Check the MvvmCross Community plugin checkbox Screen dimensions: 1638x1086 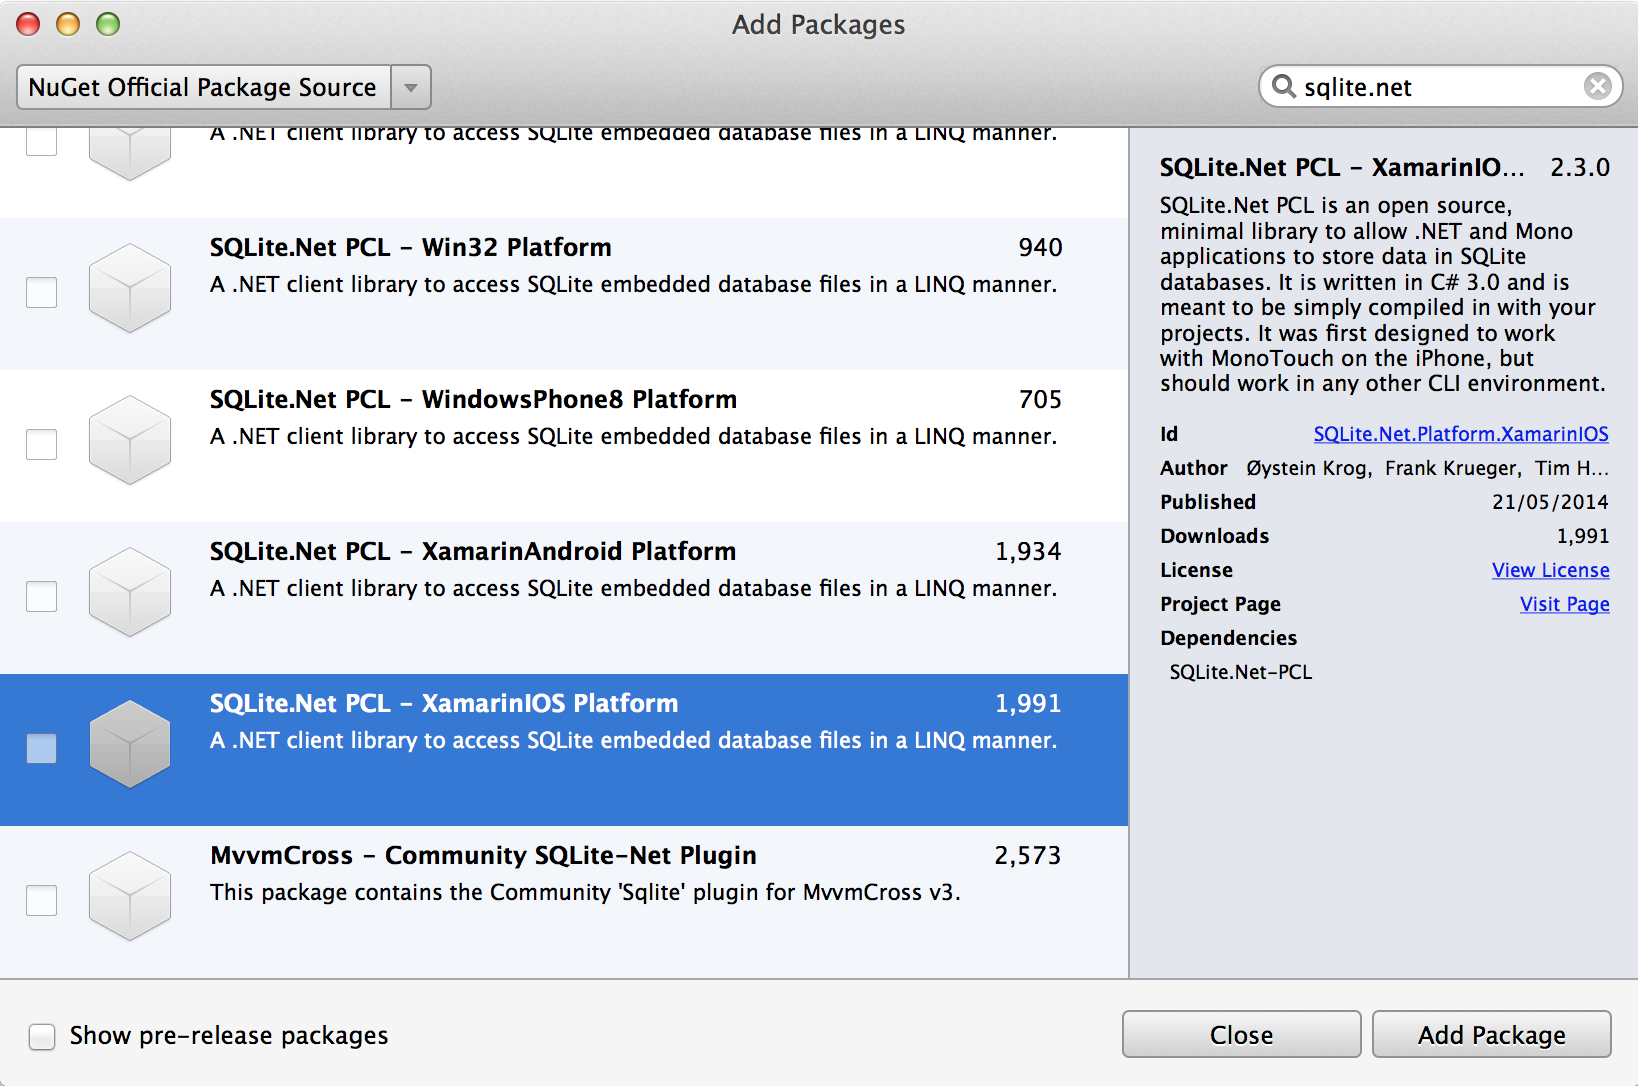pyautogui.click(x=42, y=901)
